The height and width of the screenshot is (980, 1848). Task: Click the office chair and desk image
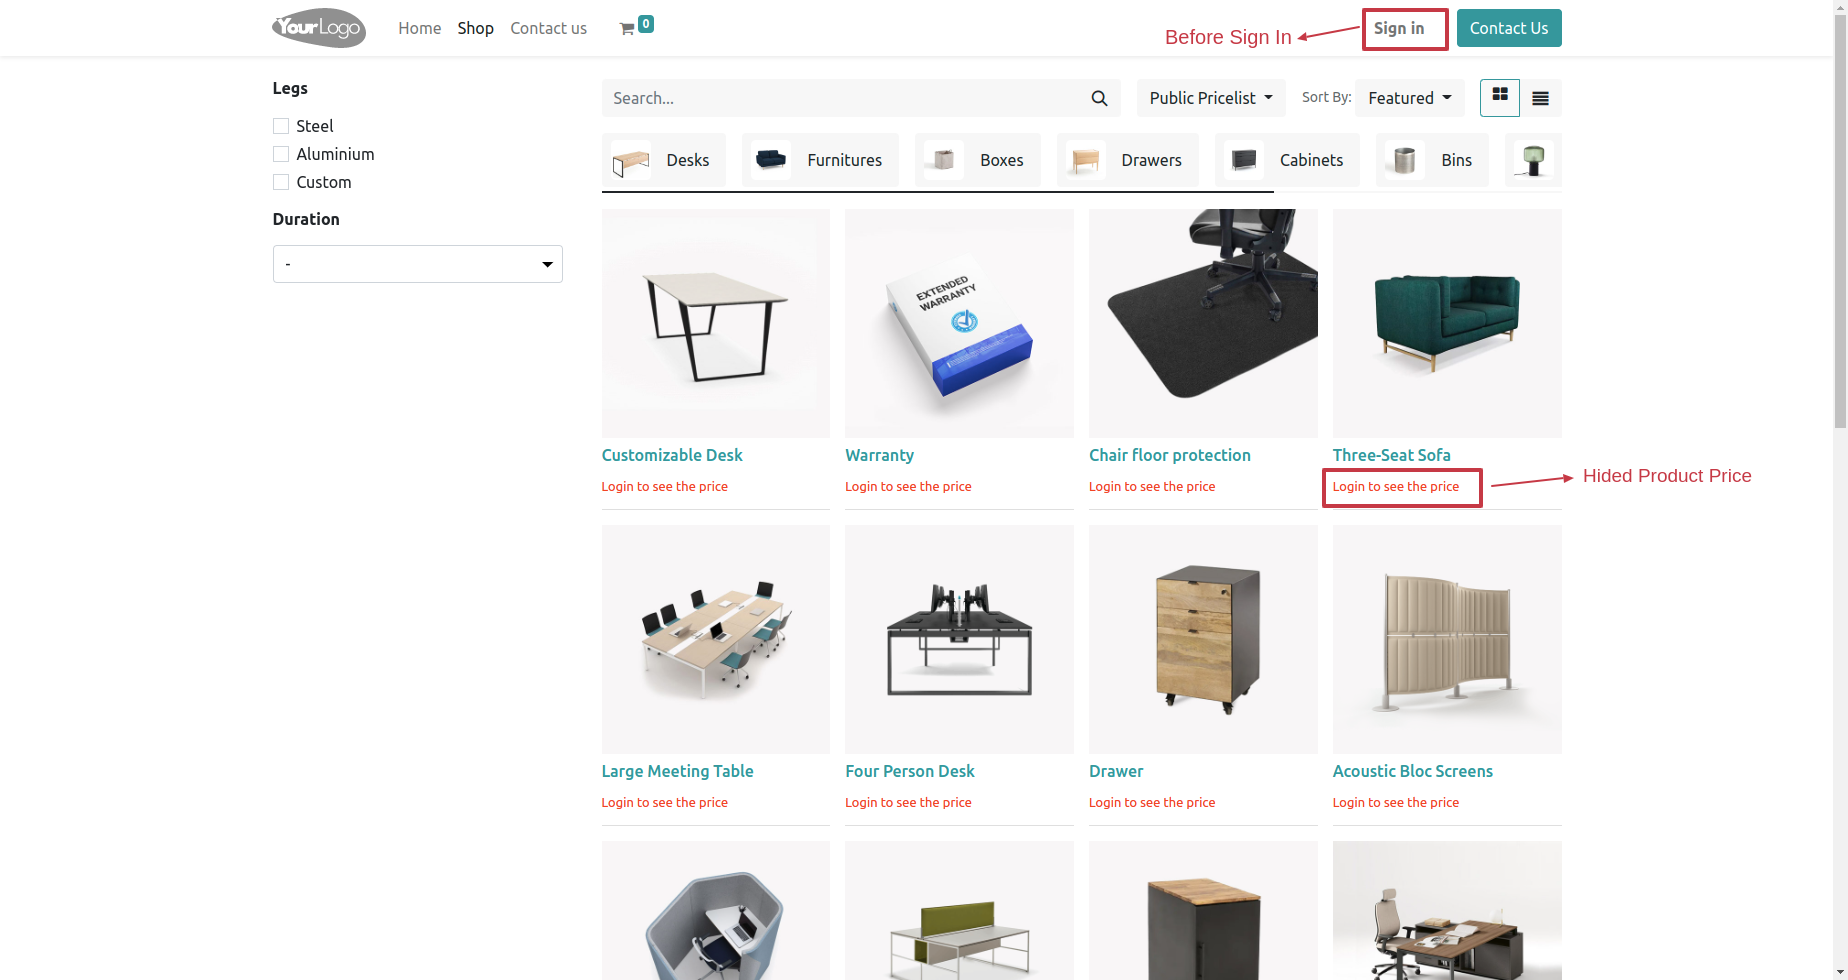click(x=1447, y=910)
